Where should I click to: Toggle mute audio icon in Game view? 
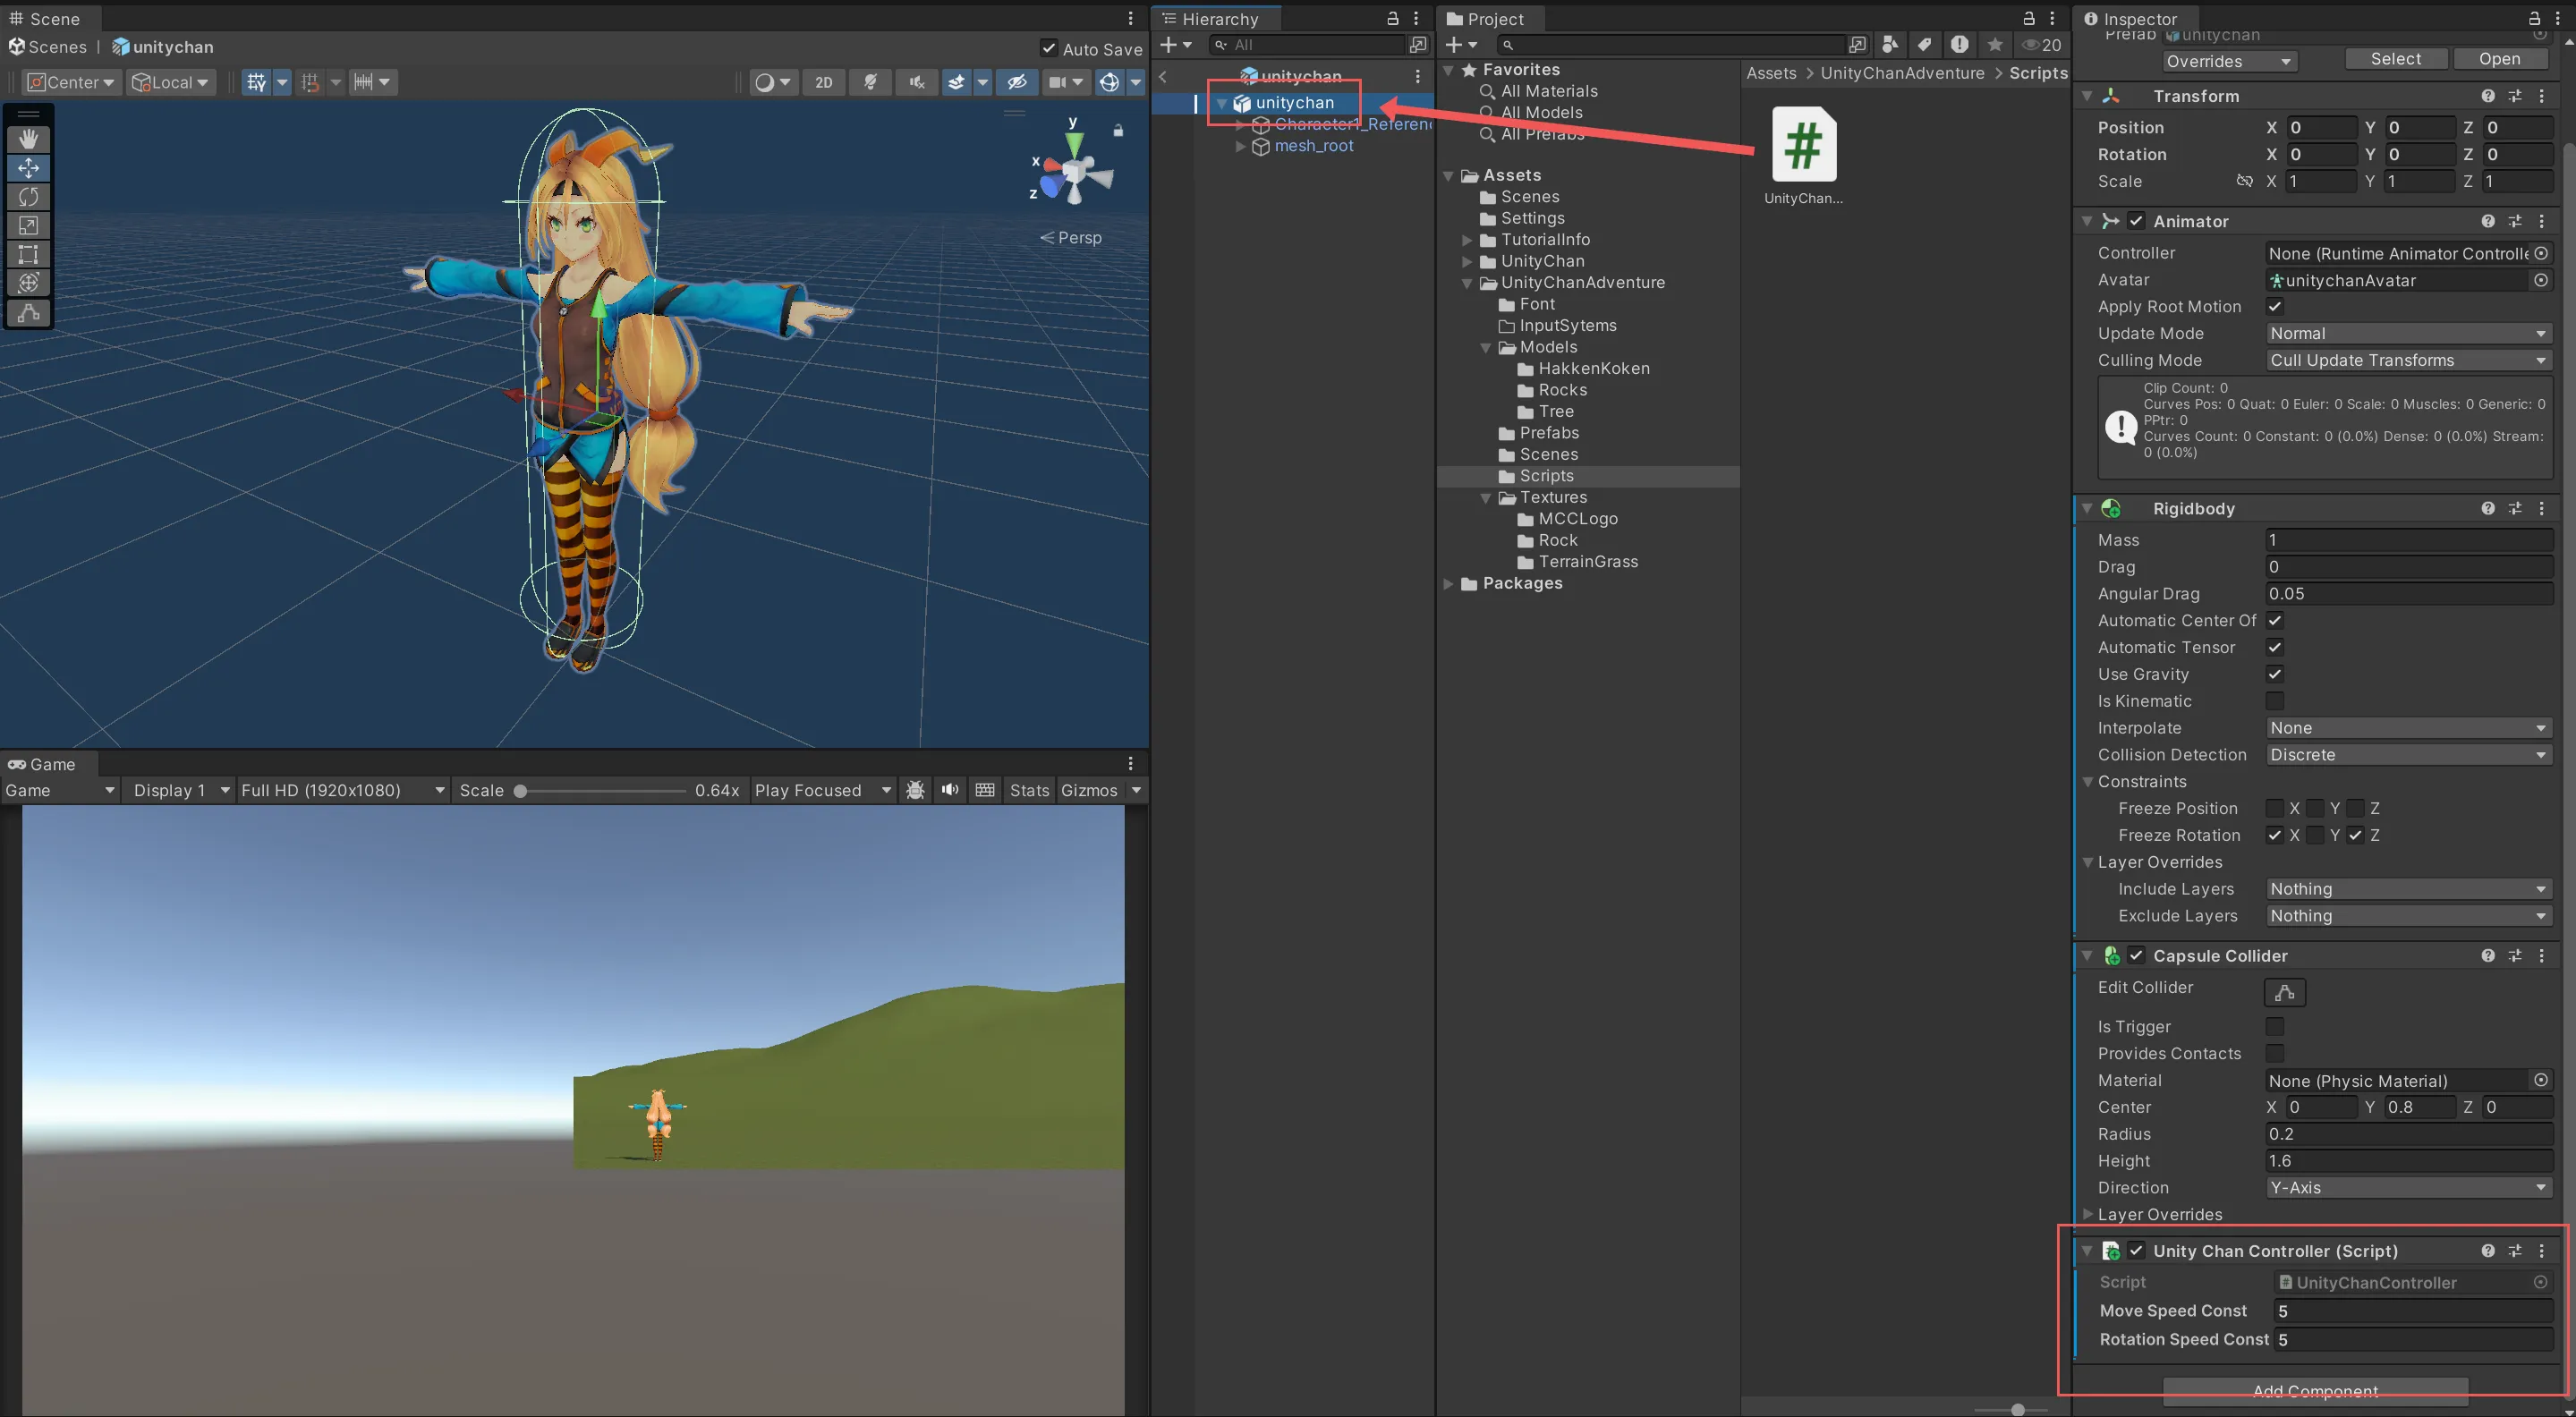(x=949, y=790)
